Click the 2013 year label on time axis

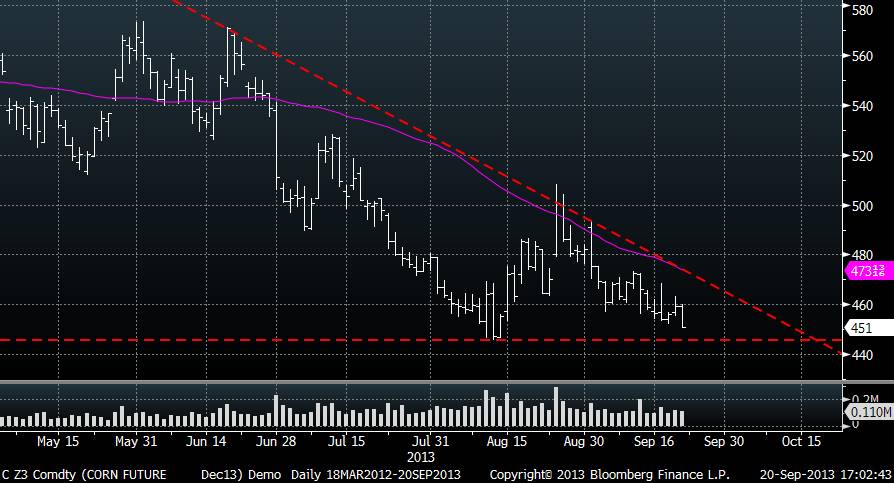click(421, 455)
